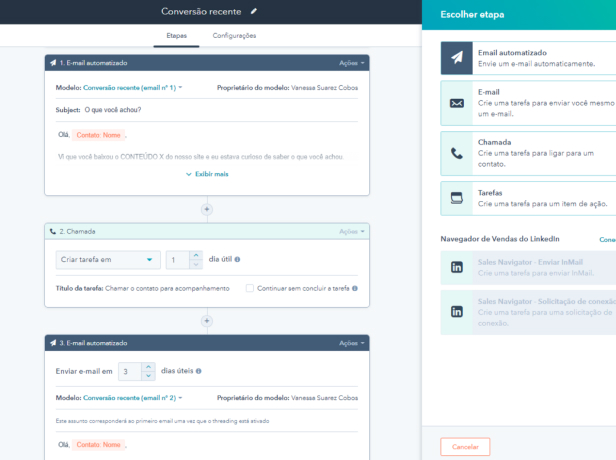616x460 pixels.
Task: Select the E-mail envelope icon
Action: pos(457,103)
